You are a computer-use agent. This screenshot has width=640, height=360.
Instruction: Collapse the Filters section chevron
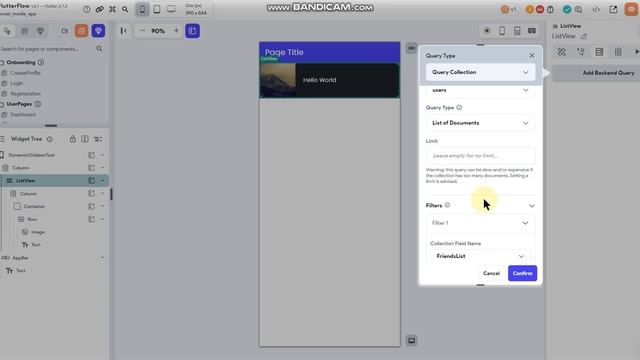tap(531, 206)
